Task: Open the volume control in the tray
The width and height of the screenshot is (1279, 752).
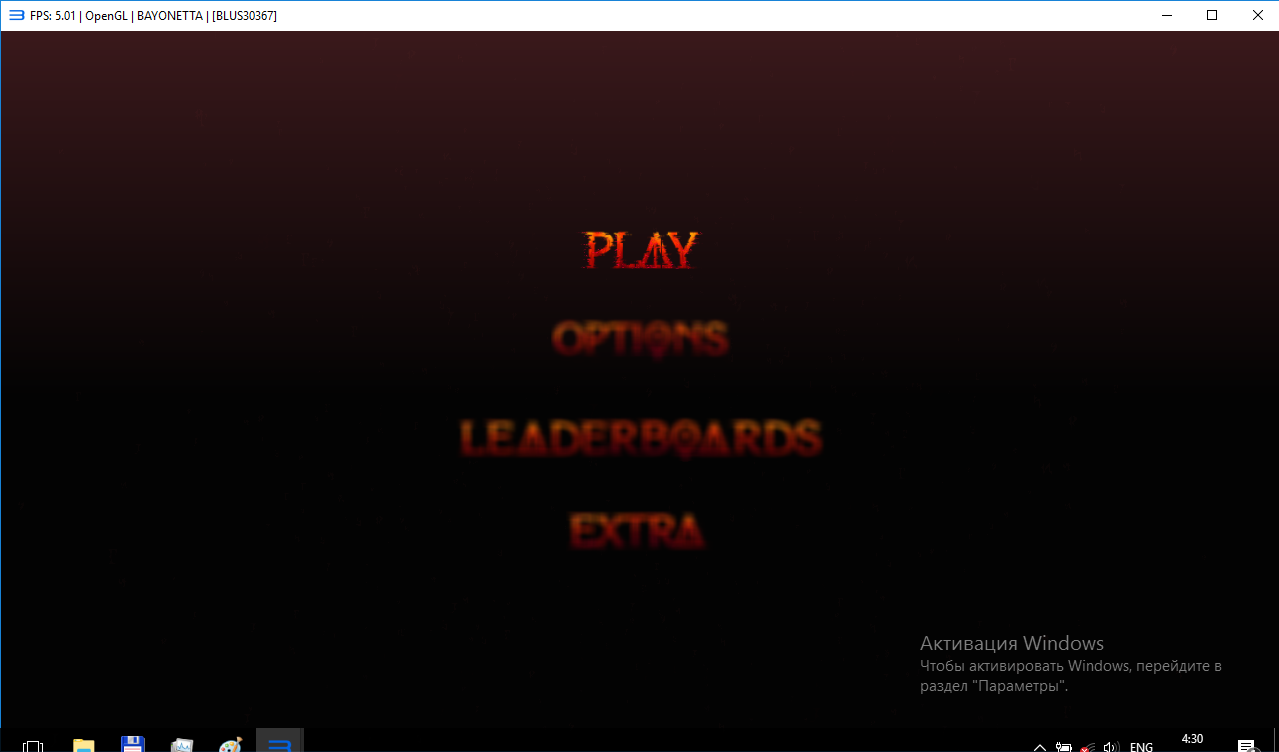Action: click(1110, 746)
